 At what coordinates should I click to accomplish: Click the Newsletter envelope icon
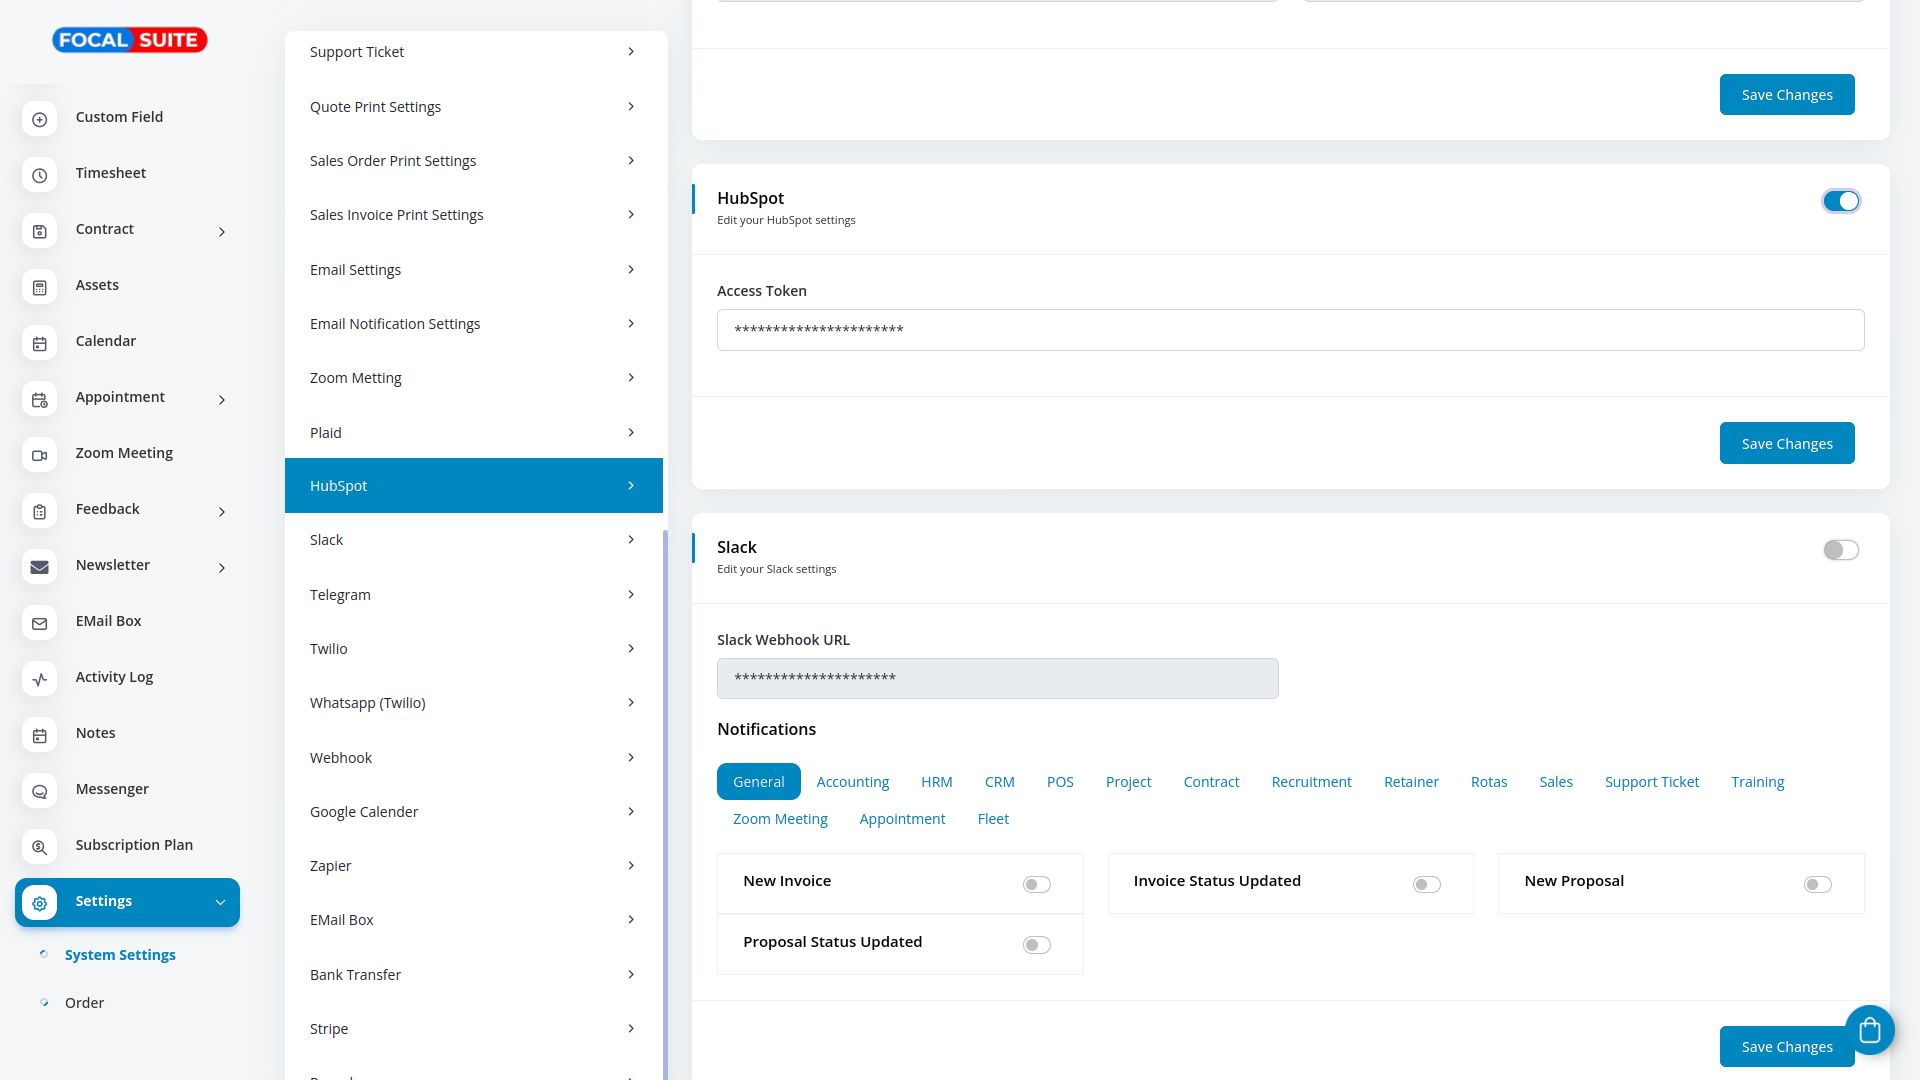(39, 567)
